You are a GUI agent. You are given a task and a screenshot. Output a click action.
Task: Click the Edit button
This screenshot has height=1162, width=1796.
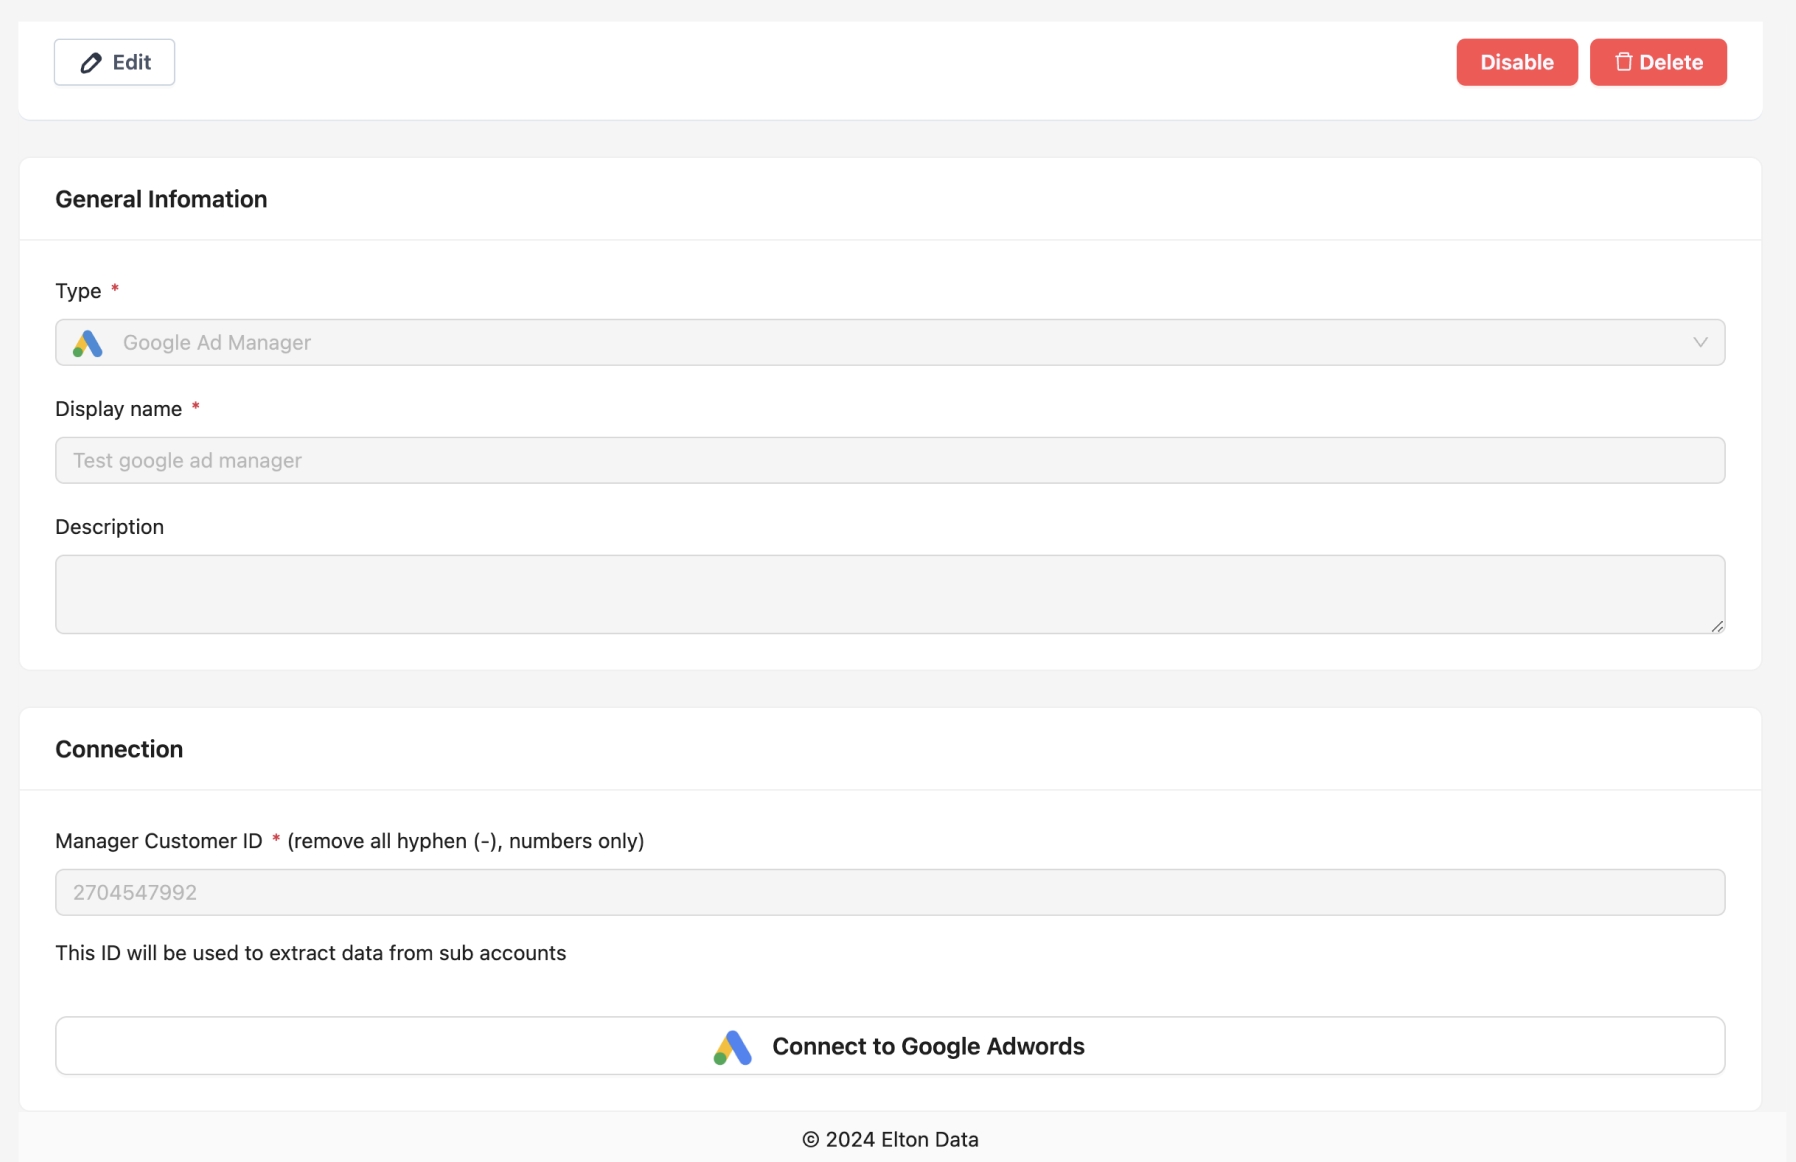pos(113,62)
